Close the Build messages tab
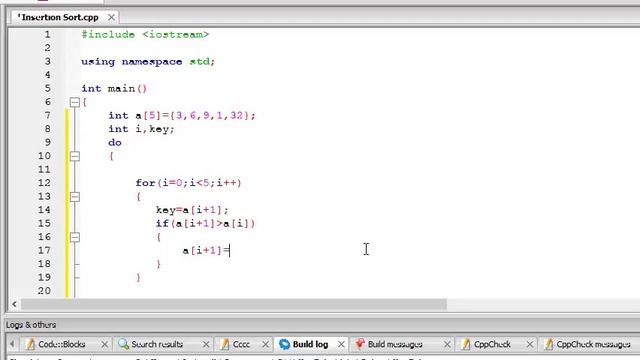 (447, 344)
